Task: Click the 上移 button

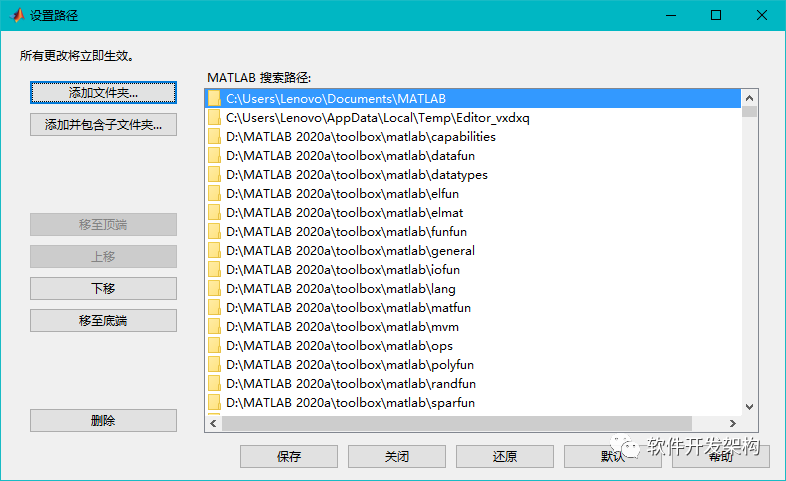Action: click(x=103, y=257)
